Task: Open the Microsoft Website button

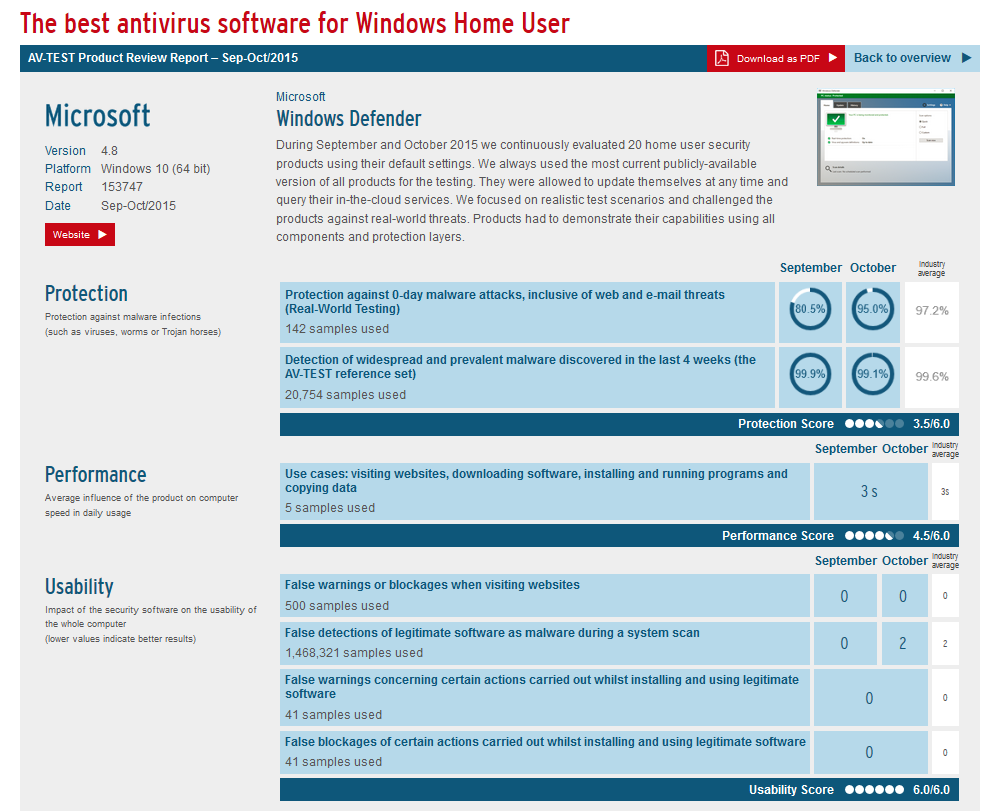Action: pyautogui.click(x=80, y=234)
